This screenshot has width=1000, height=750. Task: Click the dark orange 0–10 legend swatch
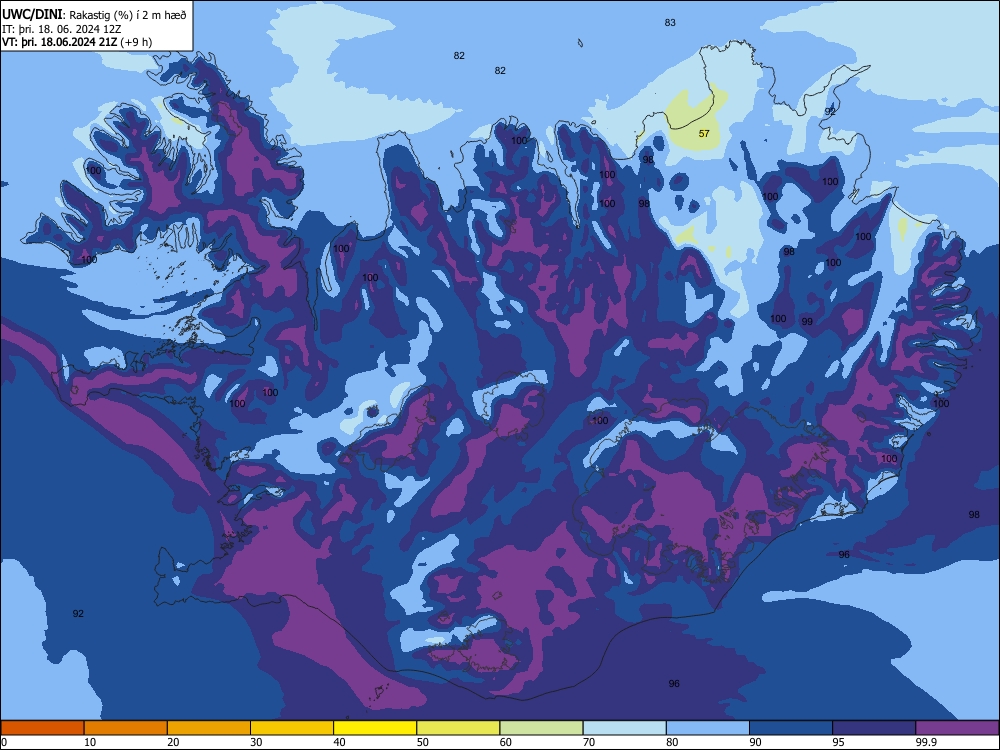coord(42,728)
